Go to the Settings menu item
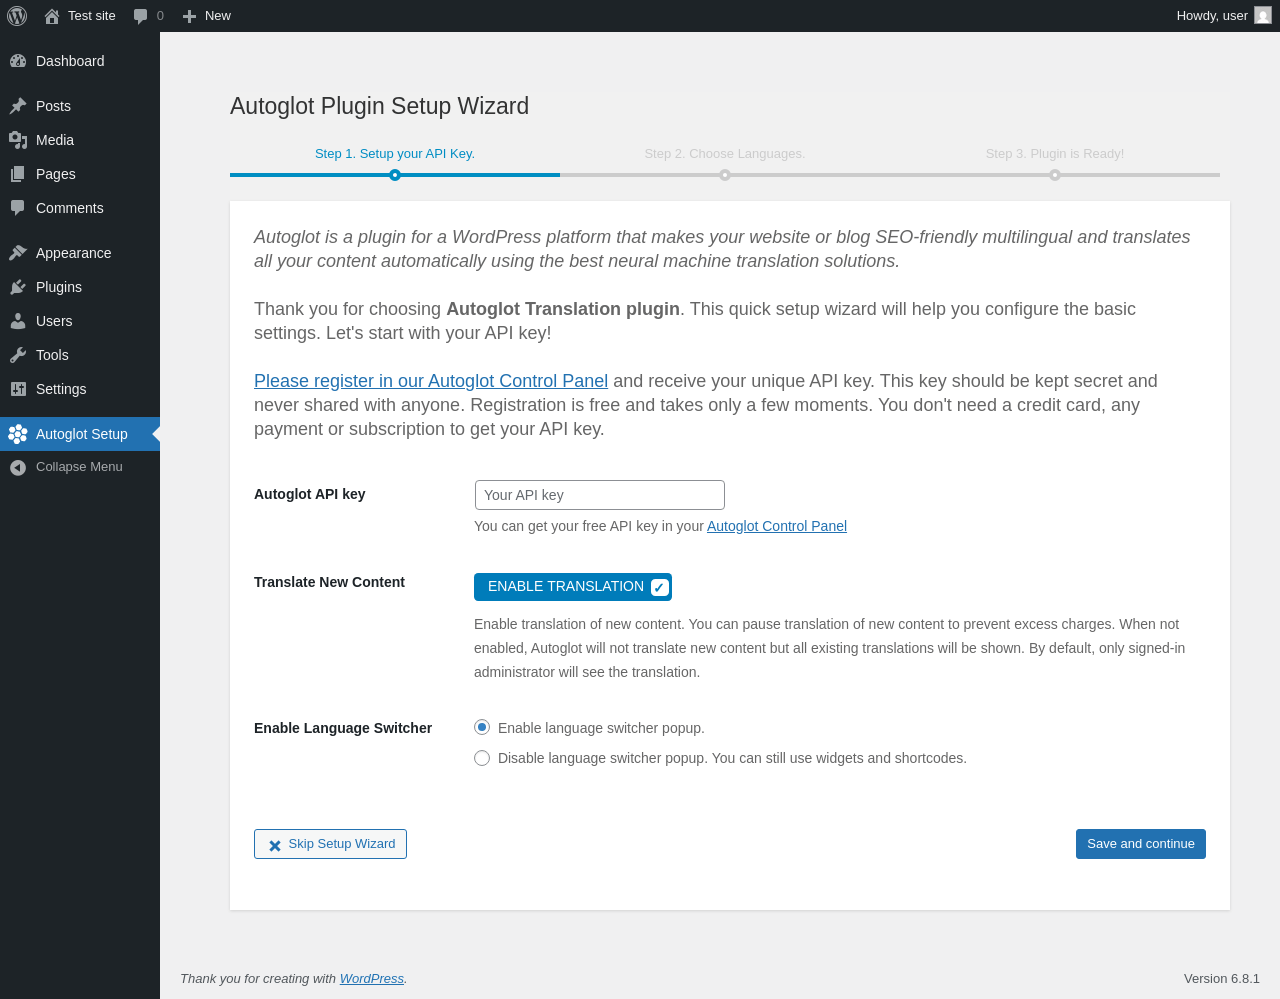 coord(61,389)
